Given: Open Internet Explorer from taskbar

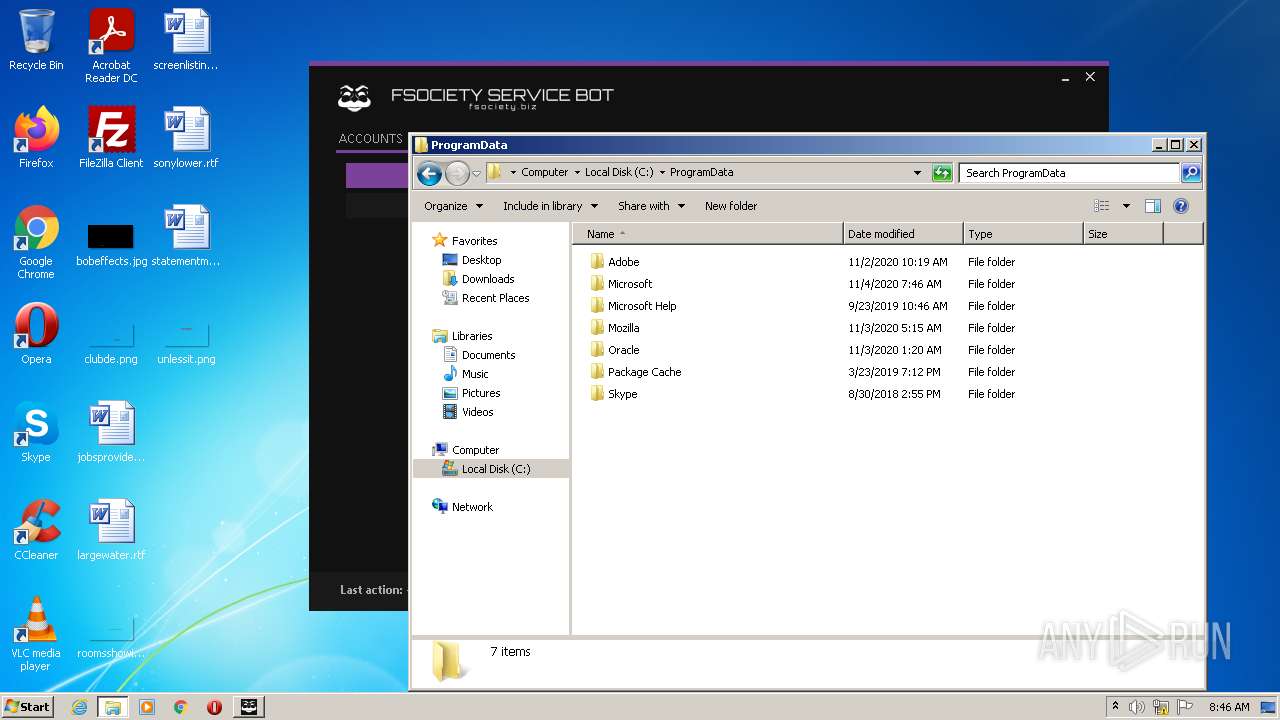Looking at the screenshot, I should click(x=79, y=707).
